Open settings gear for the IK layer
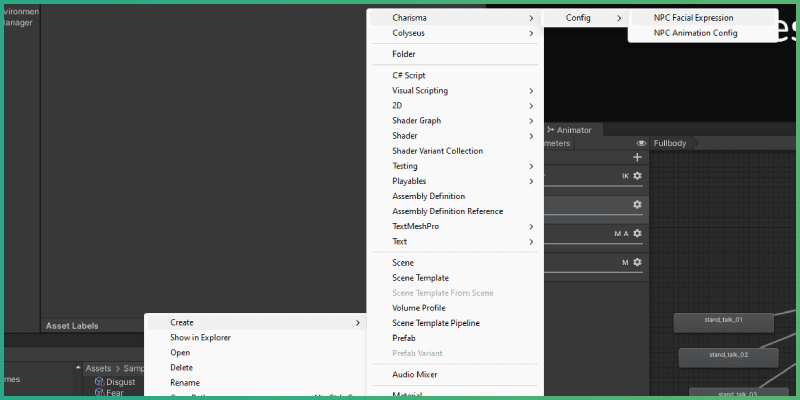 point(637,176)
